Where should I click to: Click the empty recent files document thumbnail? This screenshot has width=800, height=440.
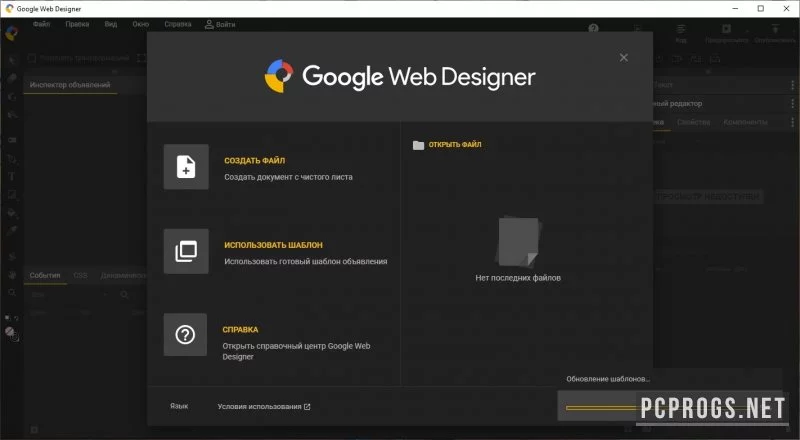click(x=518, y=241)
